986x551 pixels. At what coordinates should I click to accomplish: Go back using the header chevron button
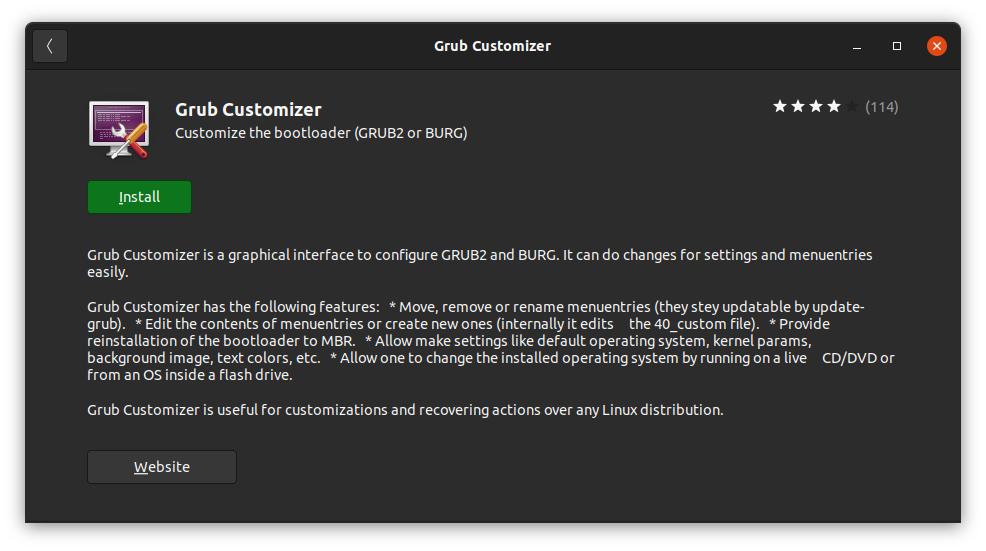50,46
